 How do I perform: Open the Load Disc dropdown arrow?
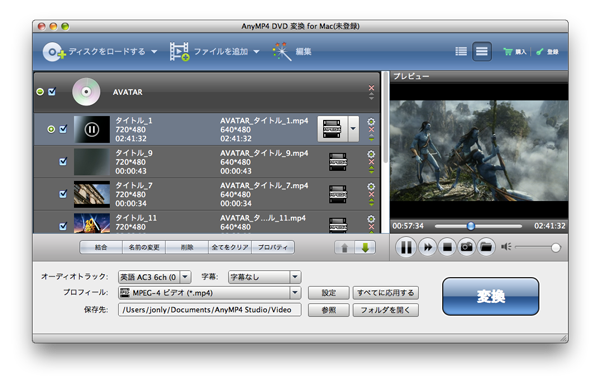point(154,52)
